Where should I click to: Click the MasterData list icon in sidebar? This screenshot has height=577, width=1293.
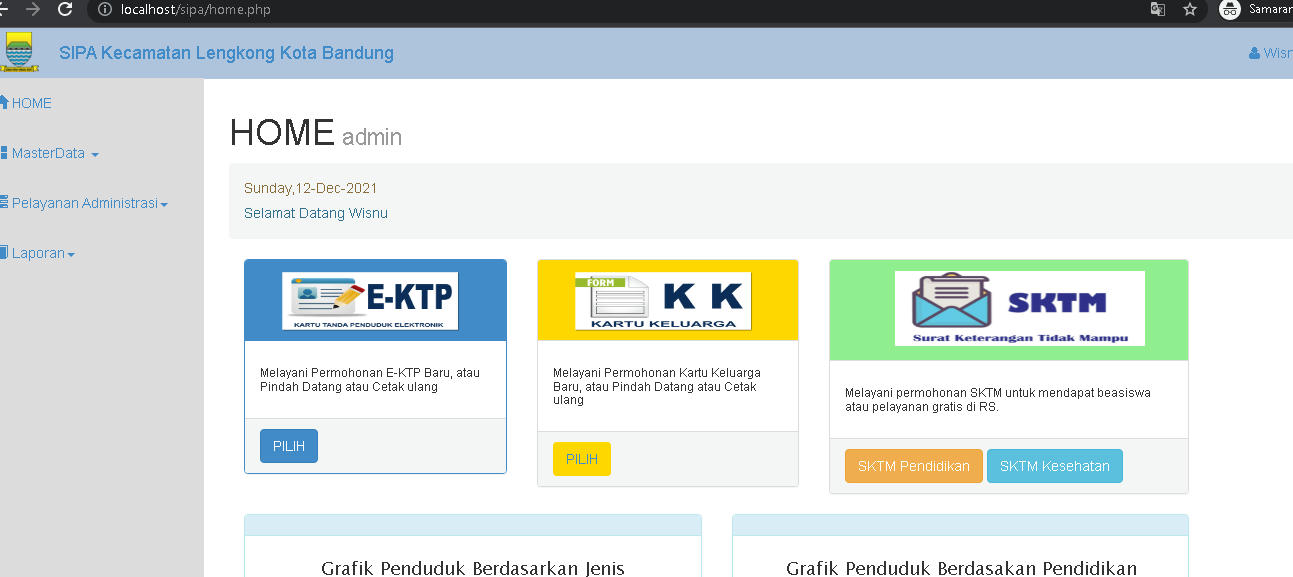coord(5,152)
